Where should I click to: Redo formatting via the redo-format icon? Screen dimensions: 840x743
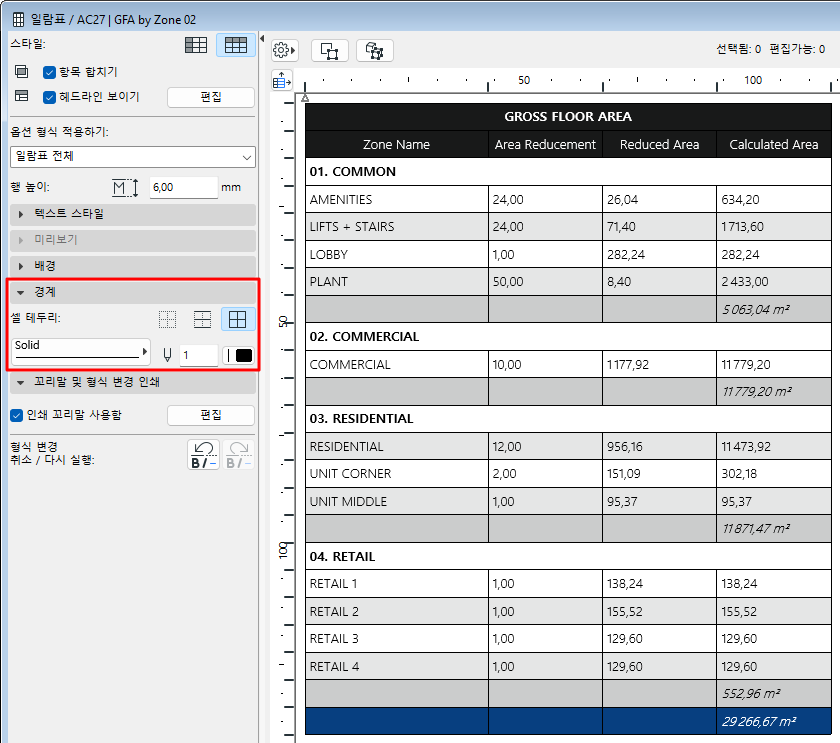(x=238, y=455)
